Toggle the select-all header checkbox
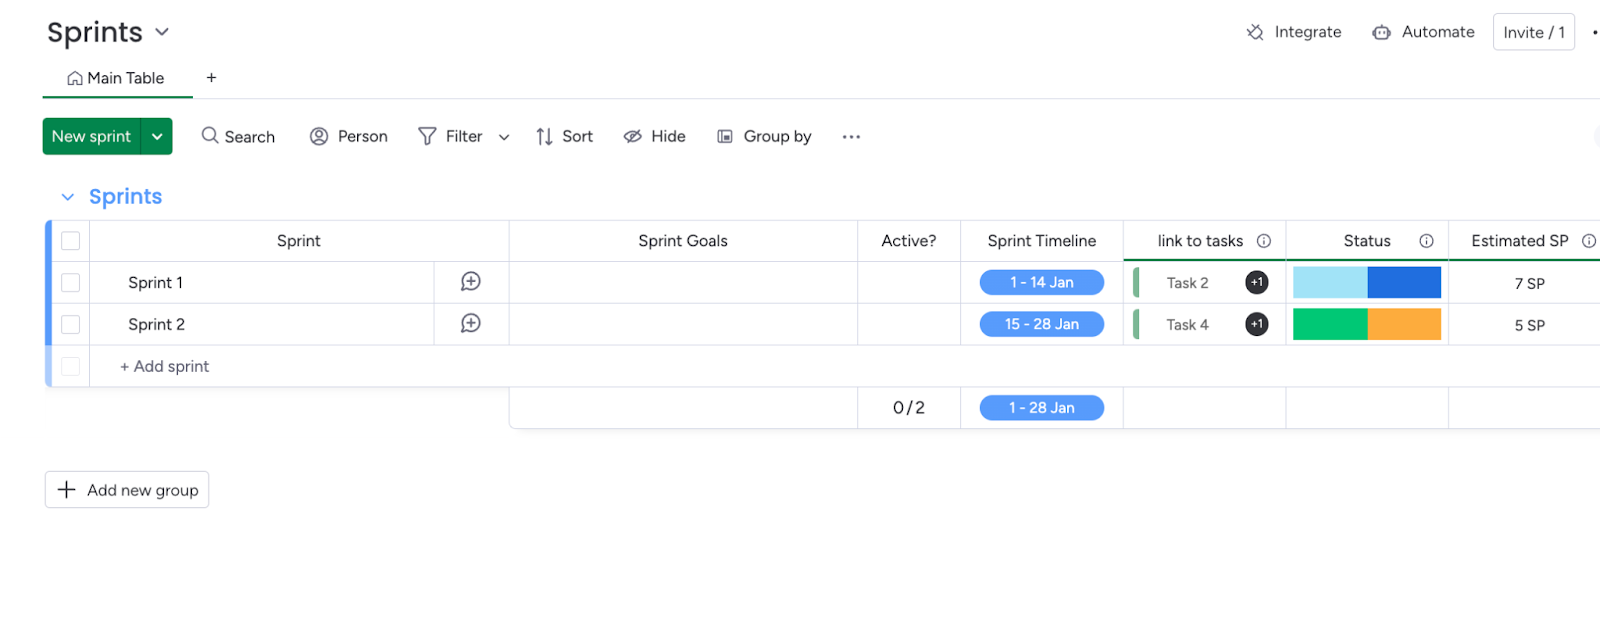Viewport: 1600px width, 629px height. pos(71,241)
